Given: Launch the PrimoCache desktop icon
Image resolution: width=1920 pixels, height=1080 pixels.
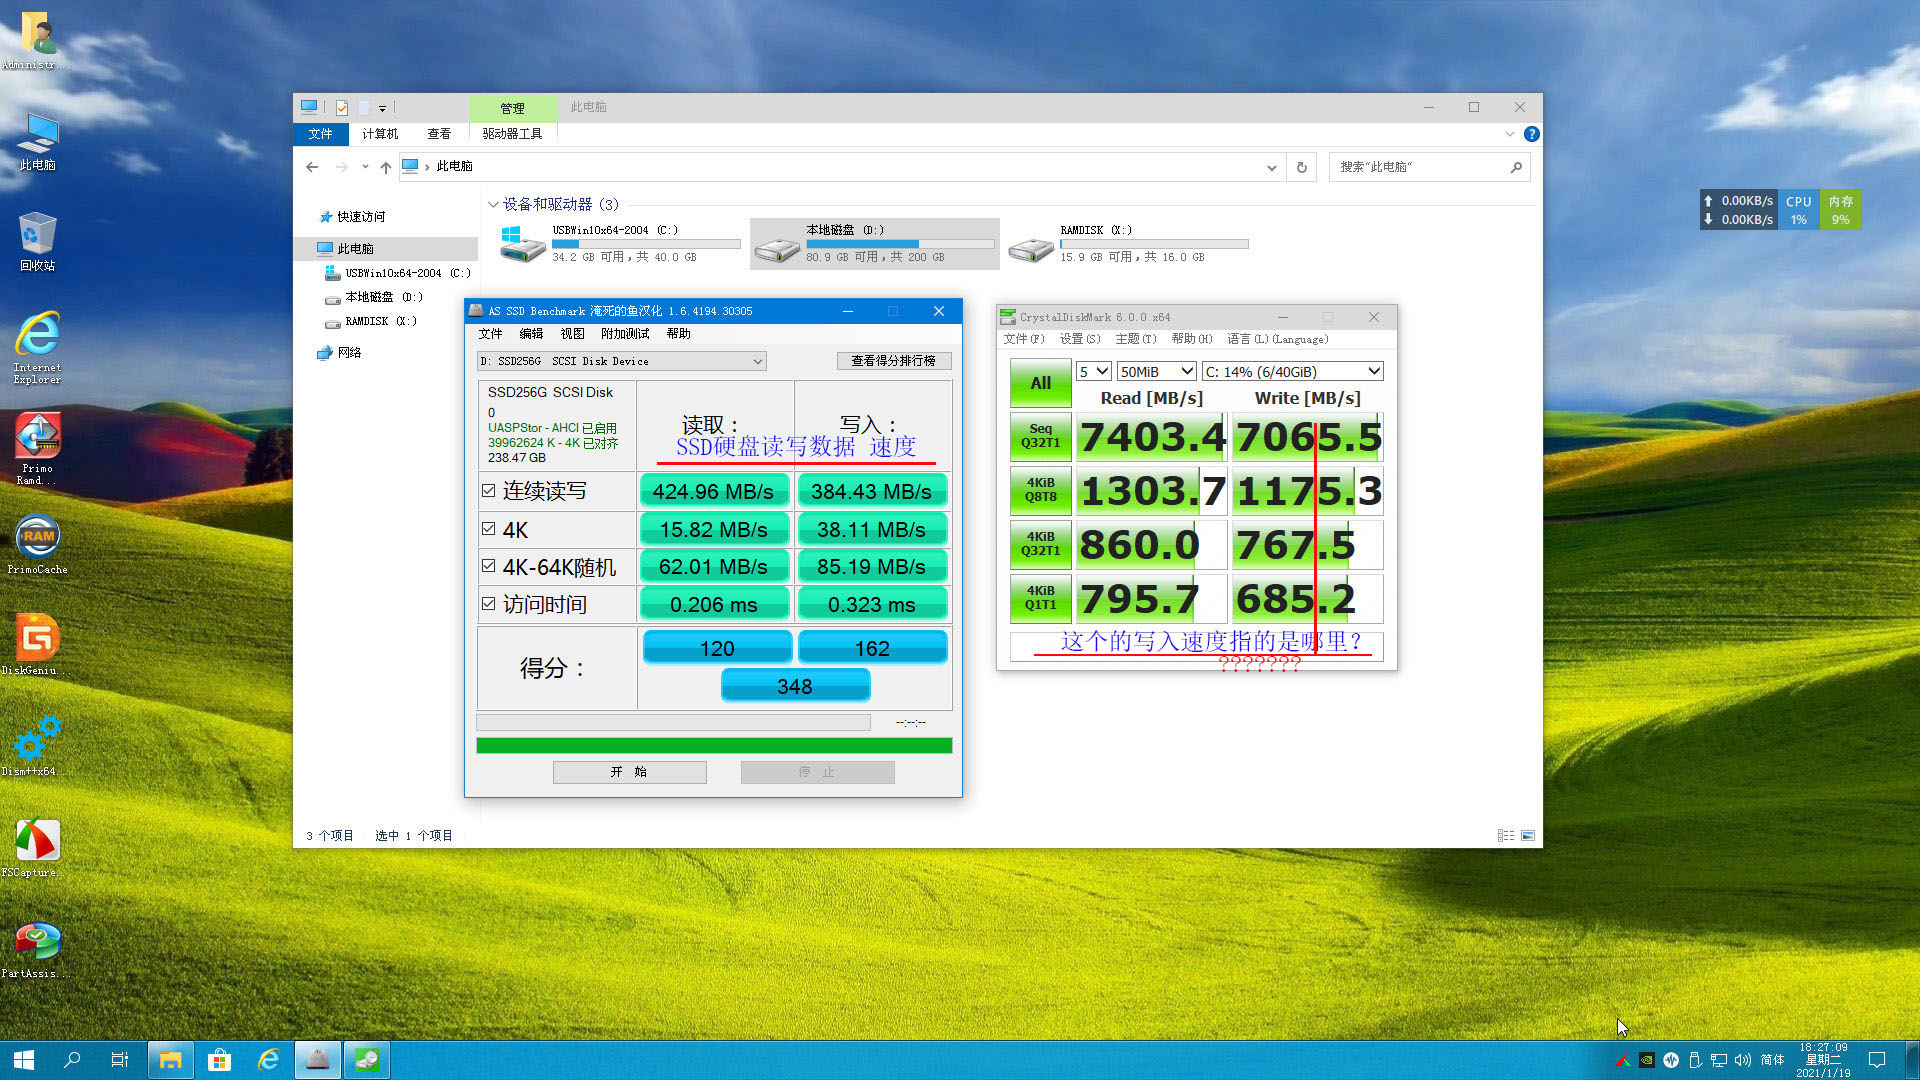Looking at the screenshot, I should 38,545.
